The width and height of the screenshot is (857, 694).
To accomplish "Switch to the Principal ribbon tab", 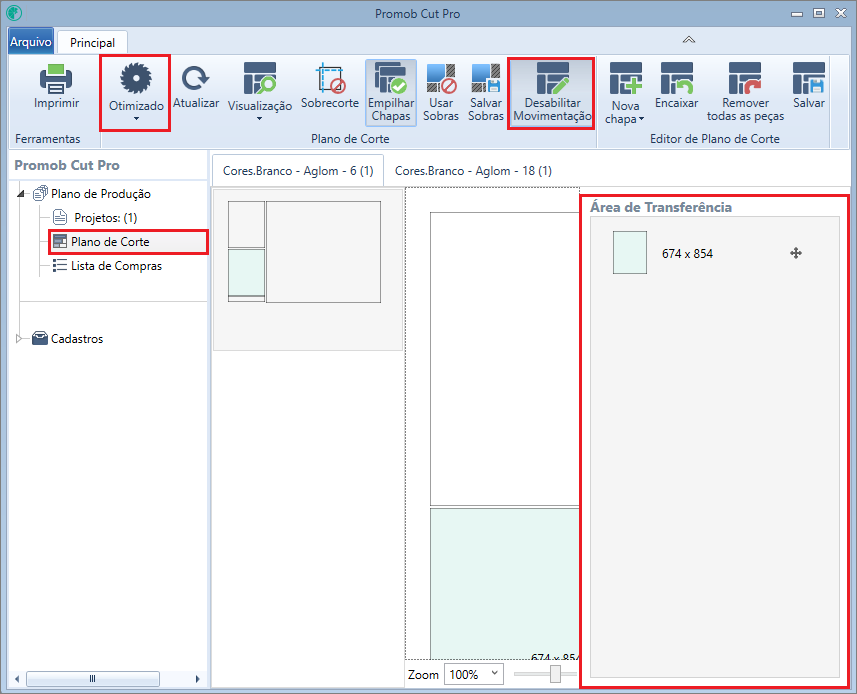I will point(92,43).
